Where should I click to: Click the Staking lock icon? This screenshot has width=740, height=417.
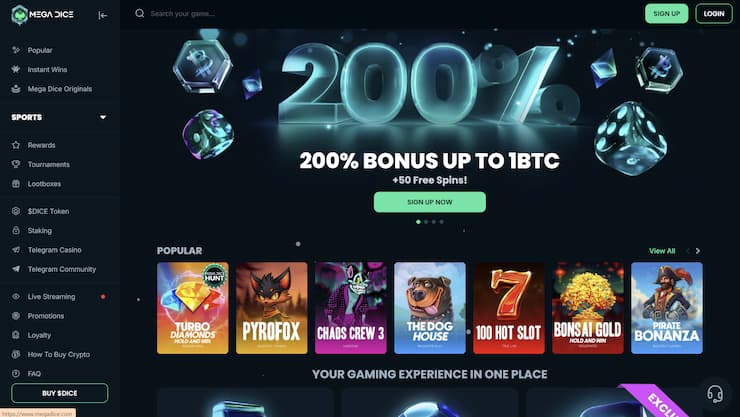click(16, 230)
